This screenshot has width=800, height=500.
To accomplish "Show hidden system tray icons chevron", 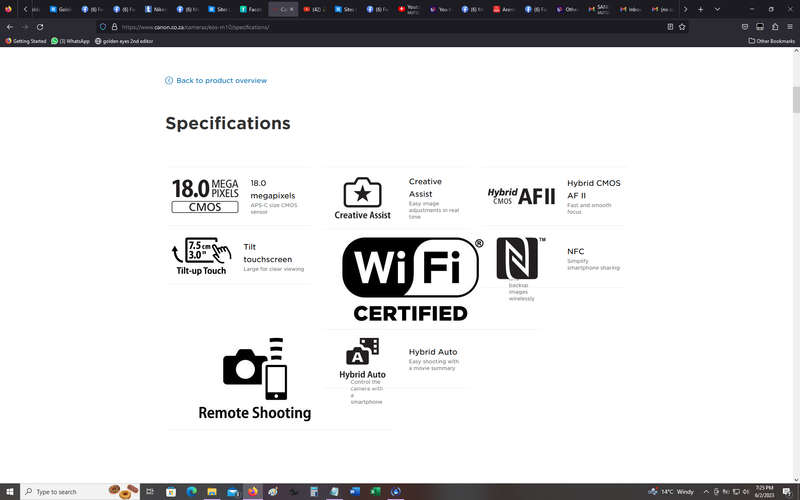I will click(706, 492).
